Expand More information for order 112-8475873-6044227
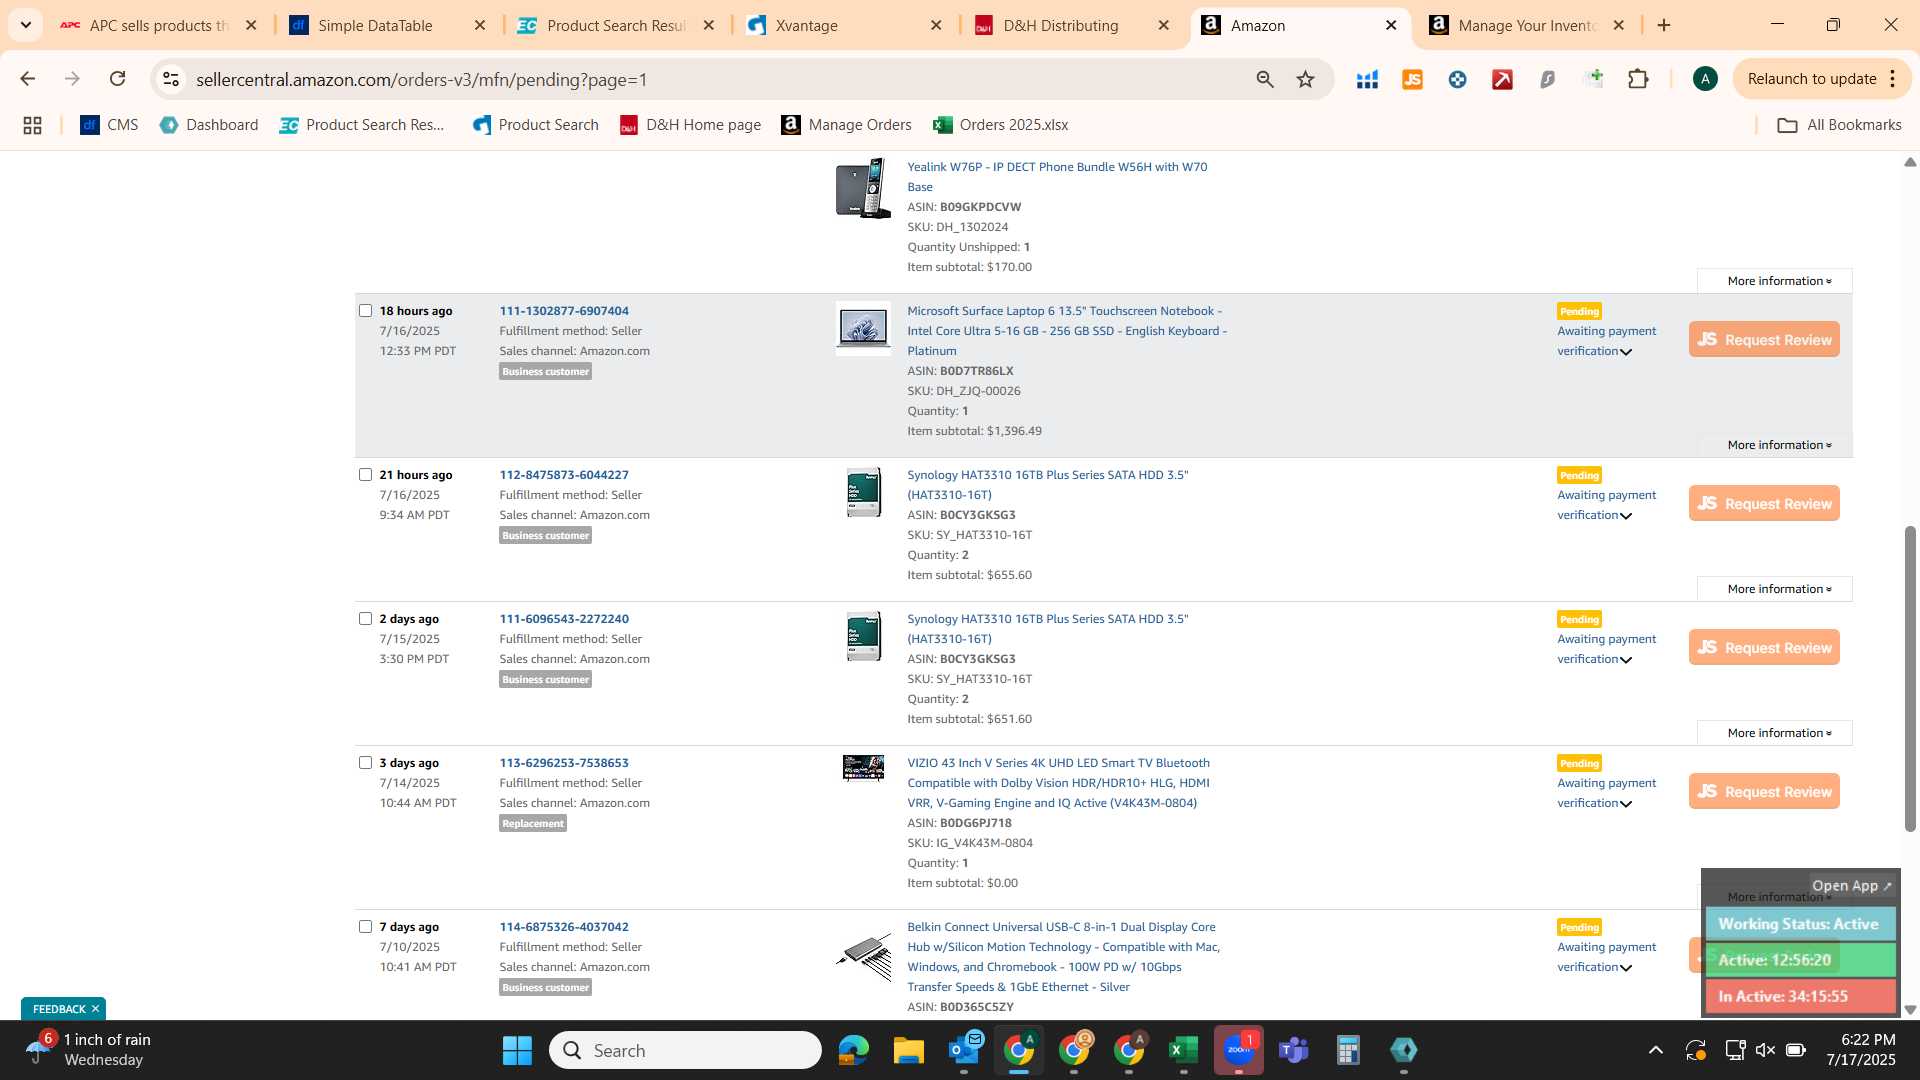This screenshot has width=1920, height=1080. click(x=1775, y=589)
